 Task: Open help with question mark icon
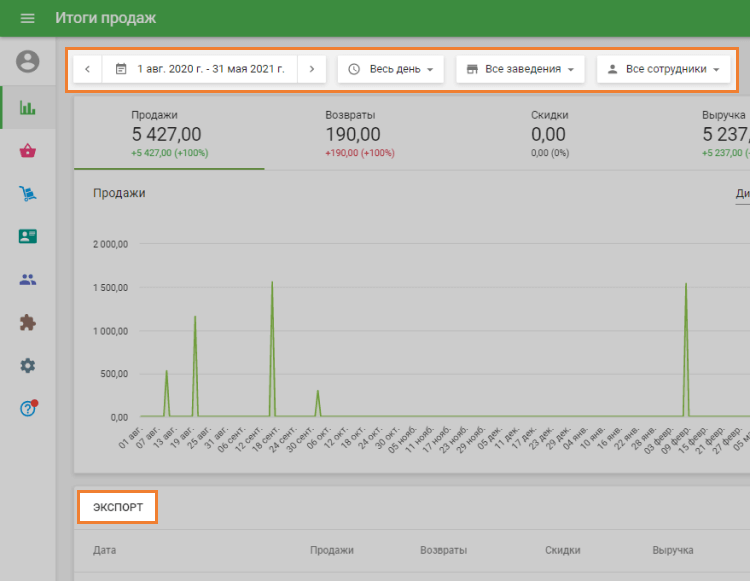[x=28, y=409]
